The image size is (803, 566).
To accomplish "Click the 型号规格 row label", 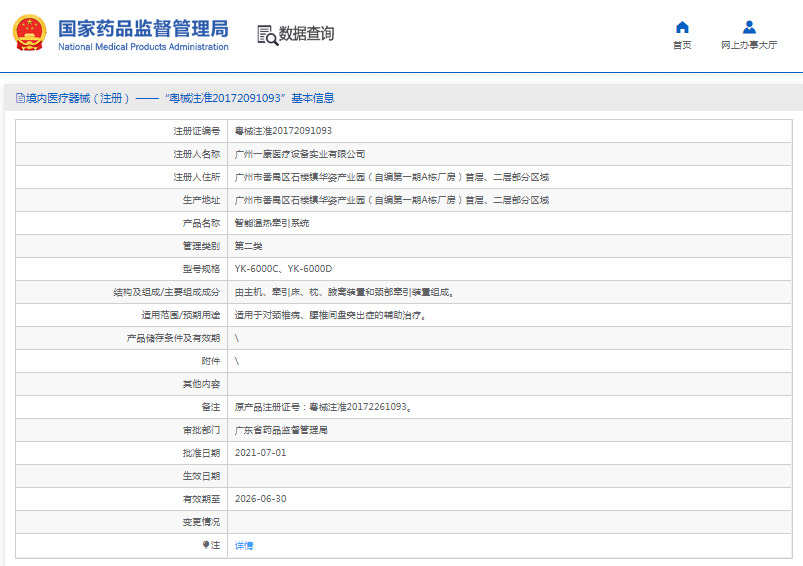I will tap(201, 269).
